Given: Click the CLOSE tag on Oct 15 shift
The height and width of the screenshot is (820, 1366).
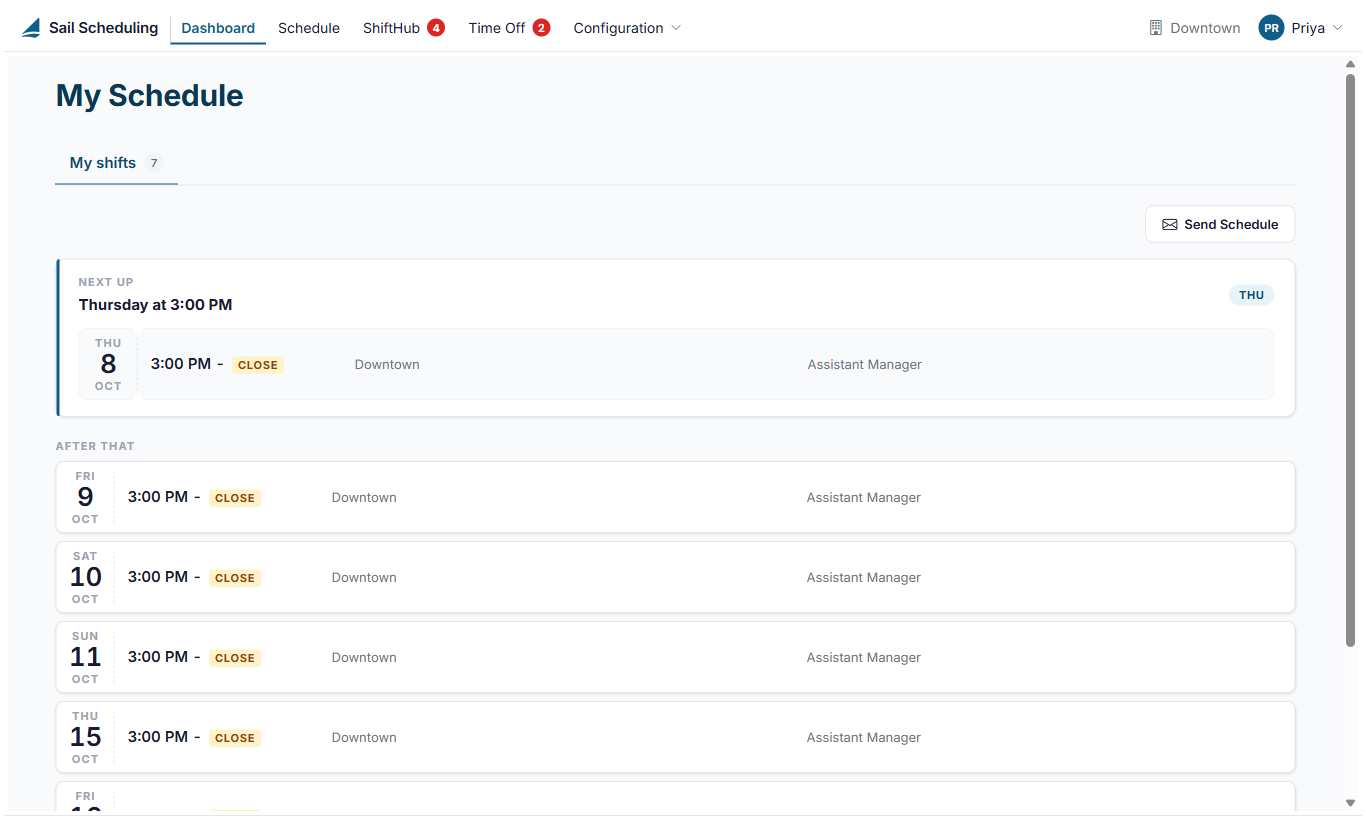Looking at the screenshot, I should coord(235,738).
